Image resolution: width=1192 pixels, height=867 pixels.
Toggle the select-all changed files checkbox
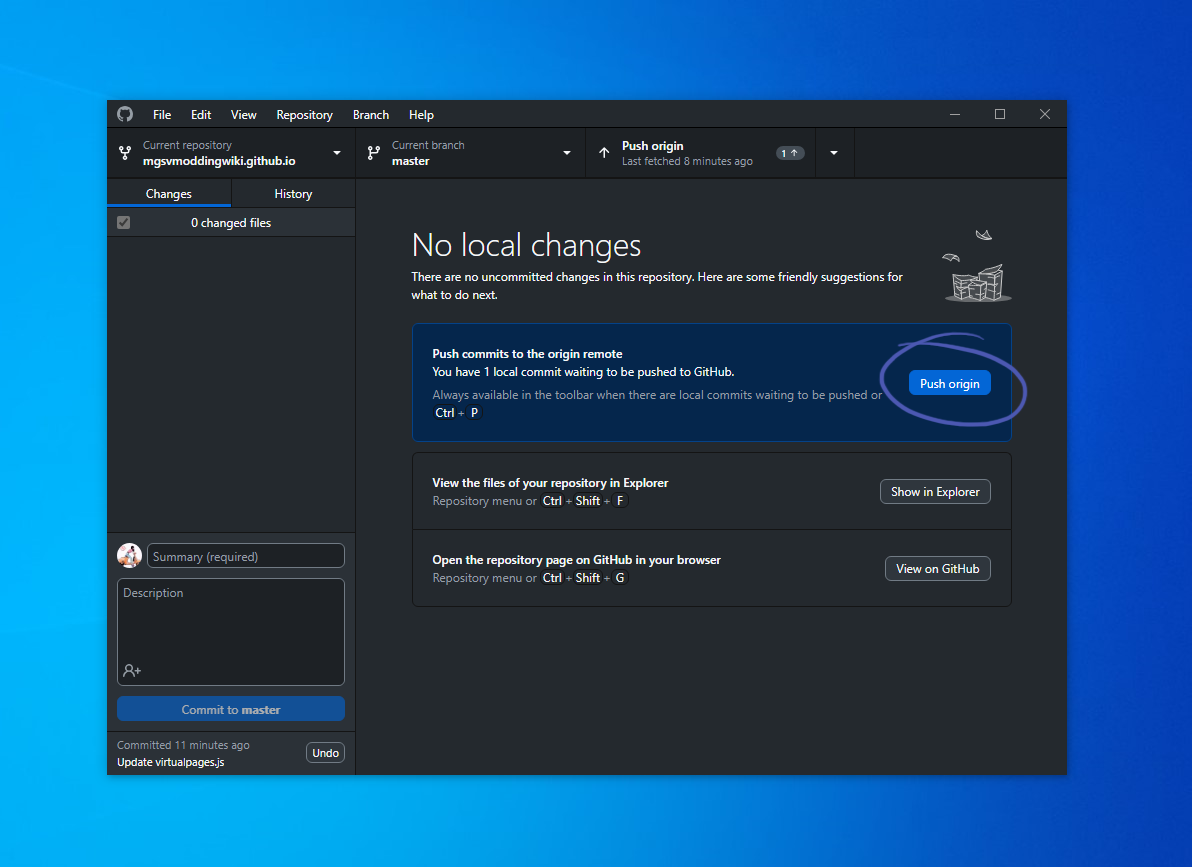(123, 222)
